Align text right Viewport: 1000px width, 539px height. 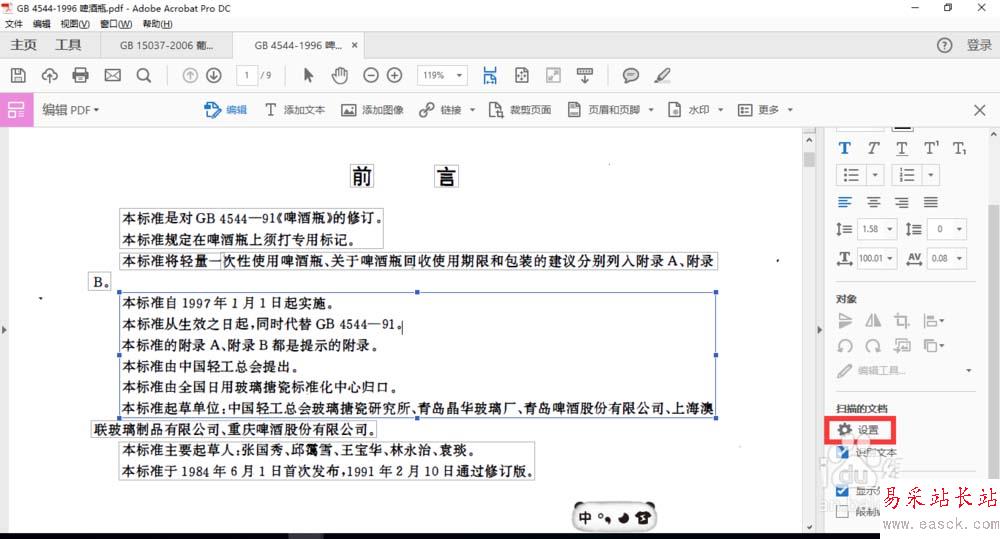pyautogui.click(x=902, y=202)
